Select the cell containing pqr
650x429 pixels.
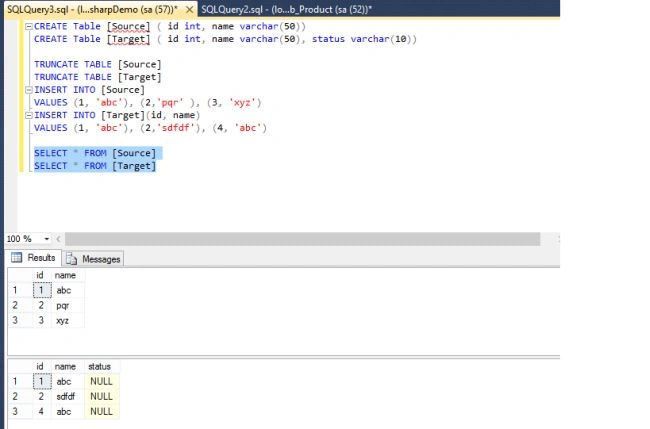coord(68,305)
